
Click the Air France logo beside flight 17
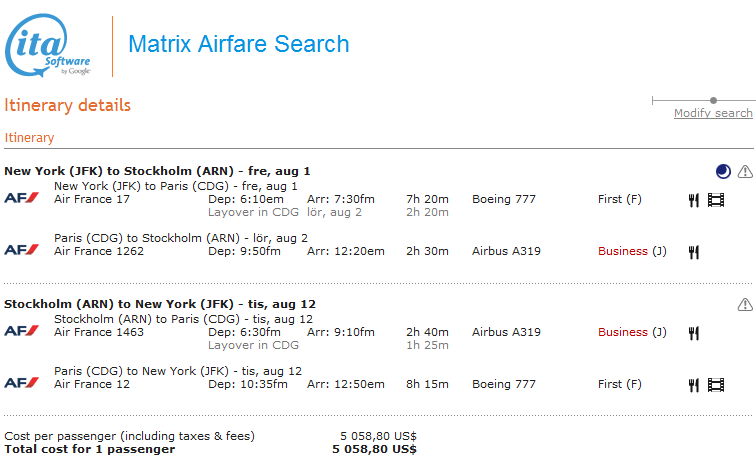coord(22,198)
